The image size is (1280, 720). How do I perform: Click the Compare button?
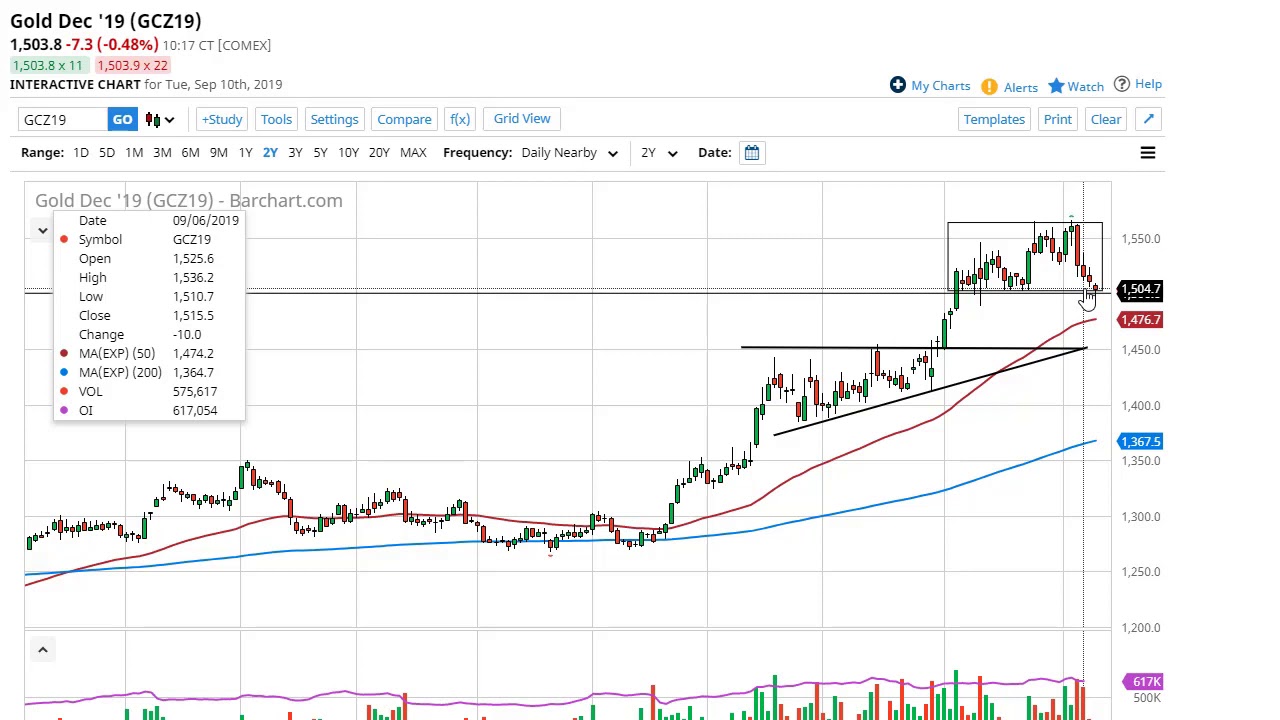(404, 119)
